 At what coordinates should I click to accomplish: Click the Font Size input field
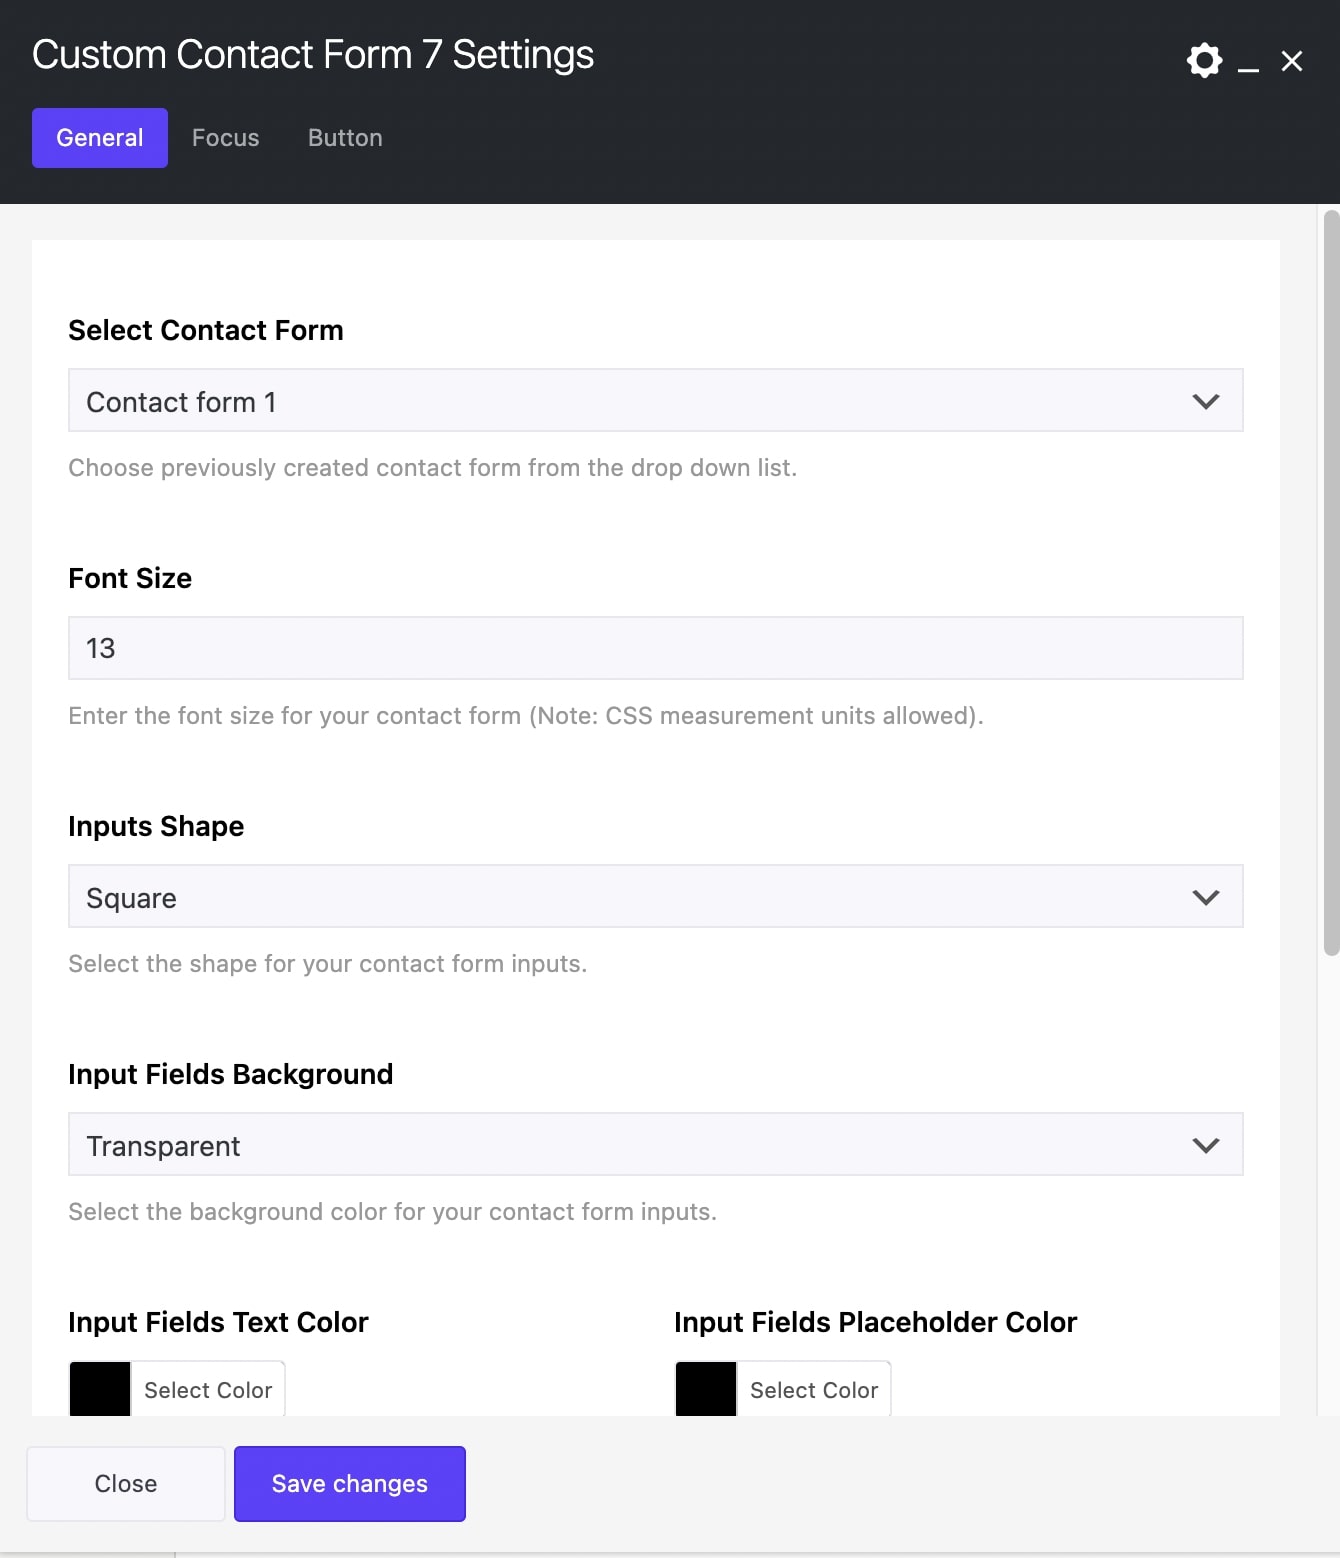click(x=655, y=648)
